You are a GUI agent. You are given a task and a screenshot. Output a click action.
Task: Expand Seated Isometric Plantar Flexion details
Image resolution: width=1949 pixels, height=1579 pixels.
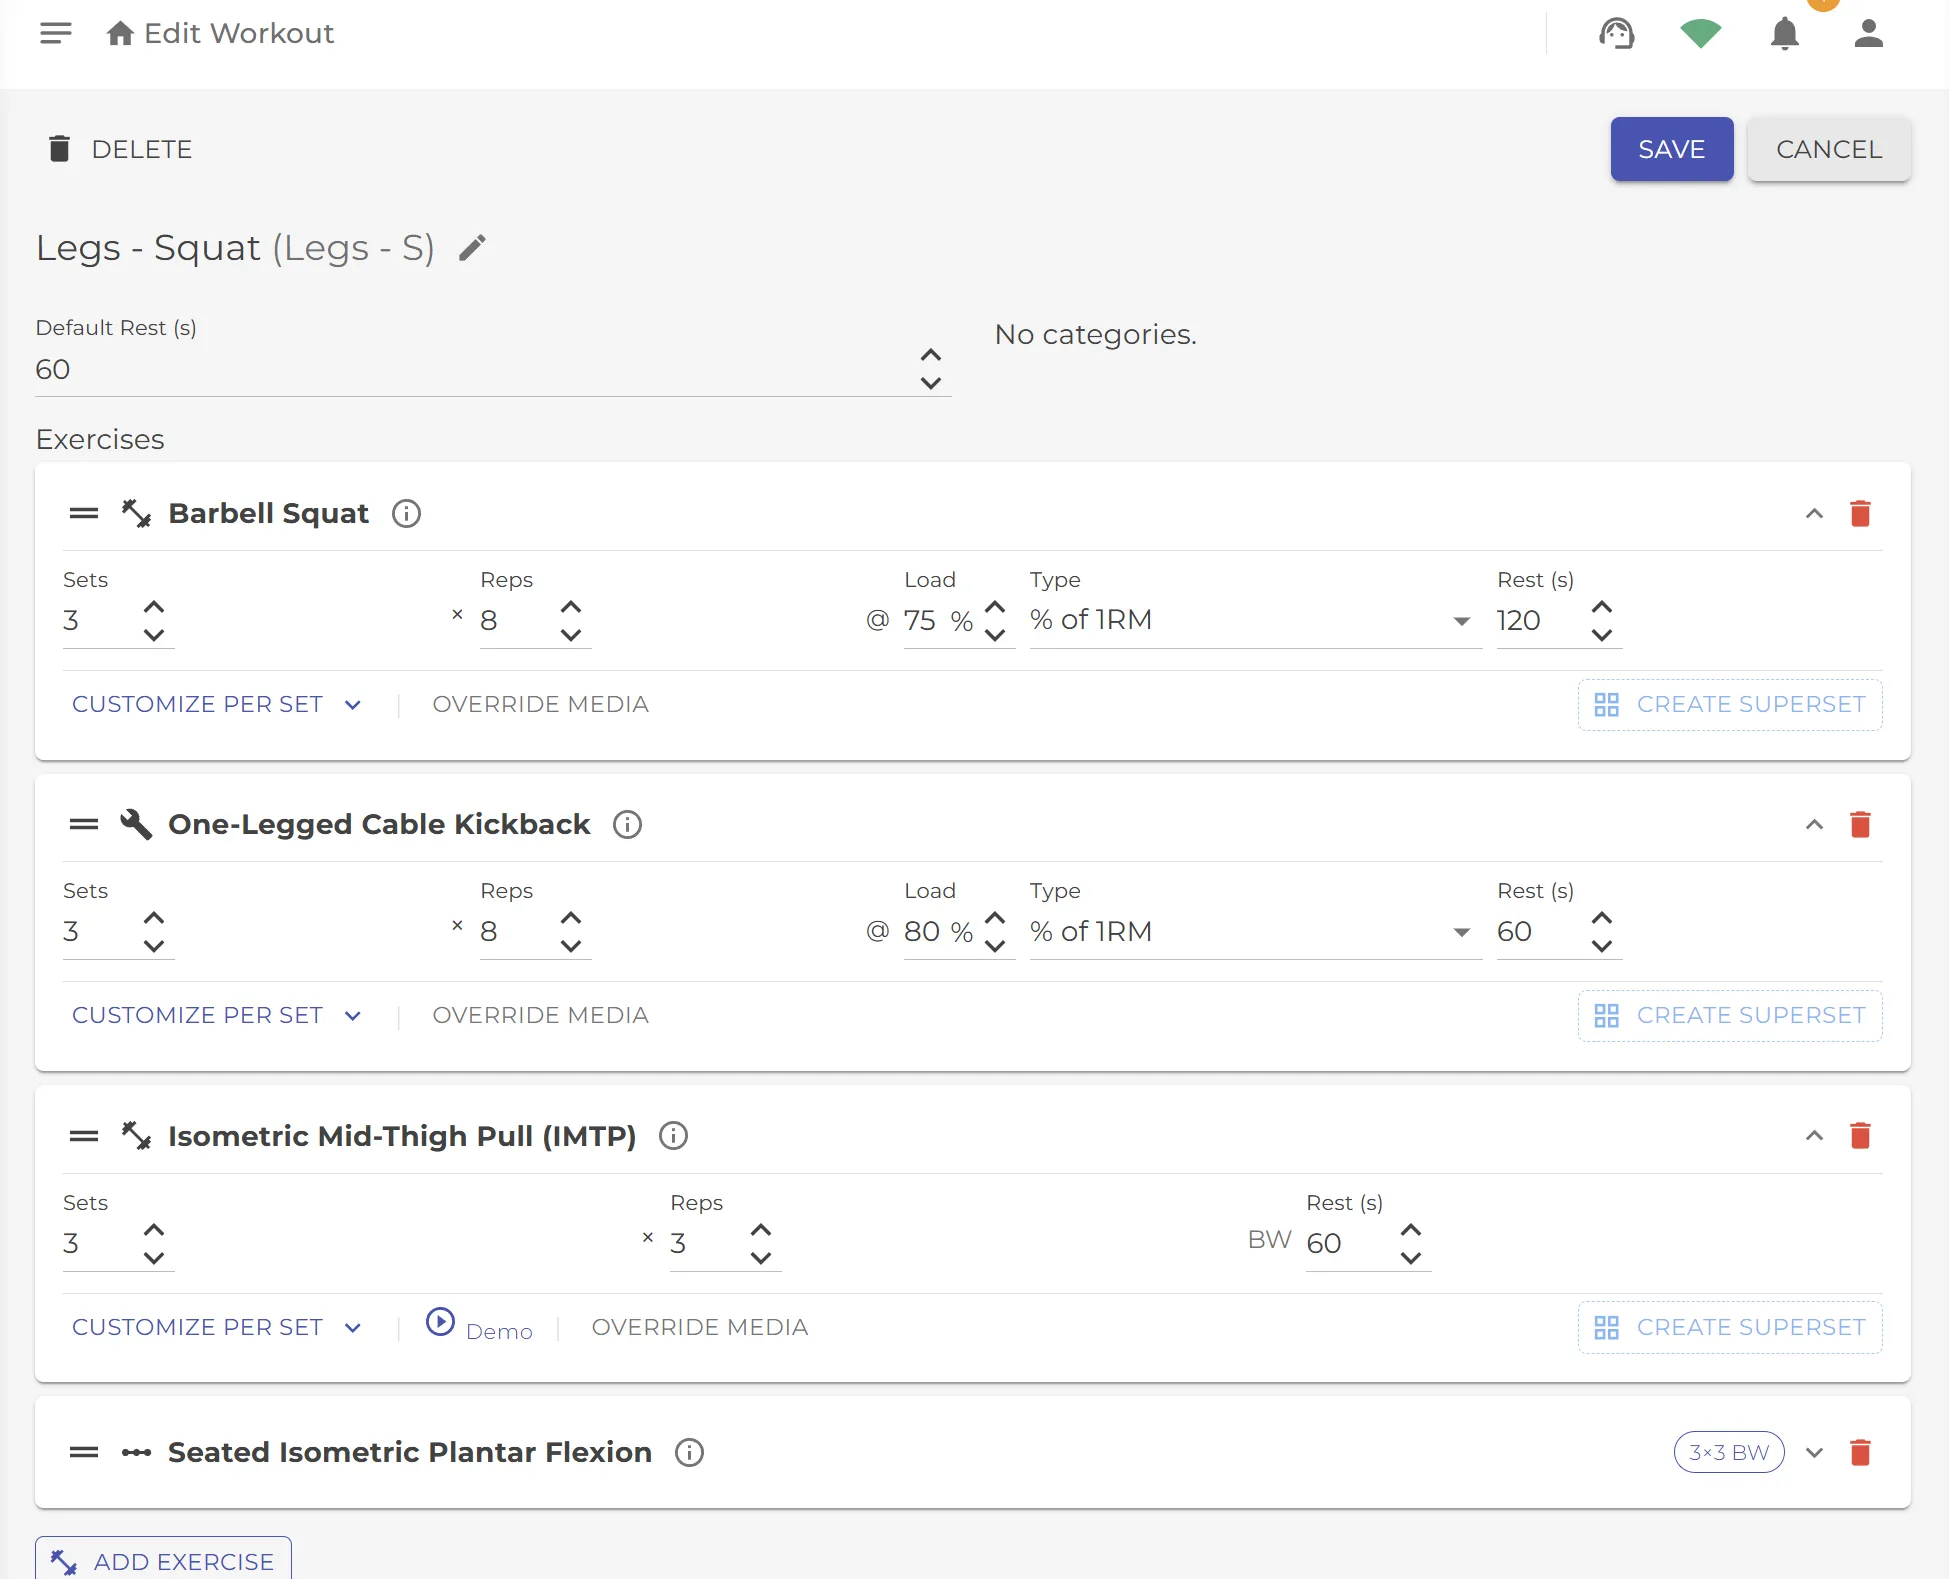pyautogui.click(x=1816, y=1452)
